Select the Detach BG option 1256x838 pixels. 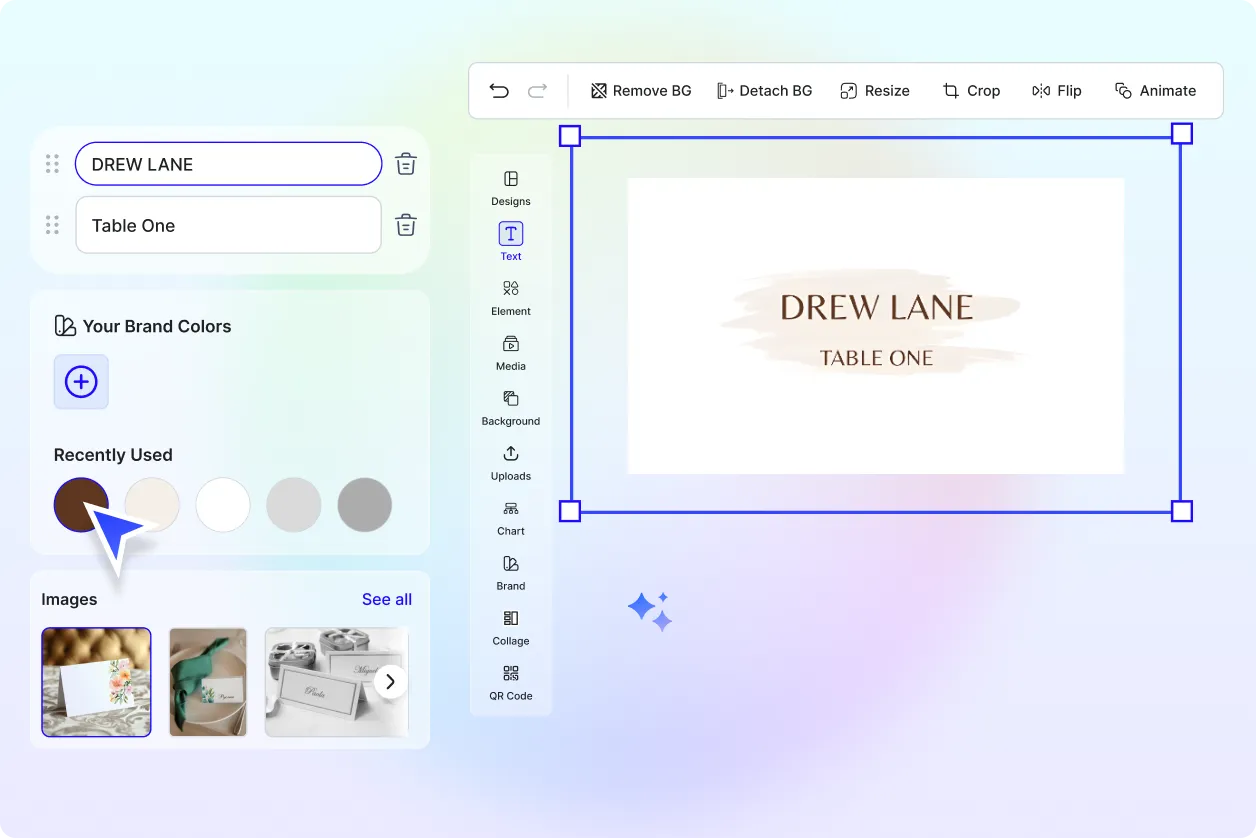coord(765,91)
